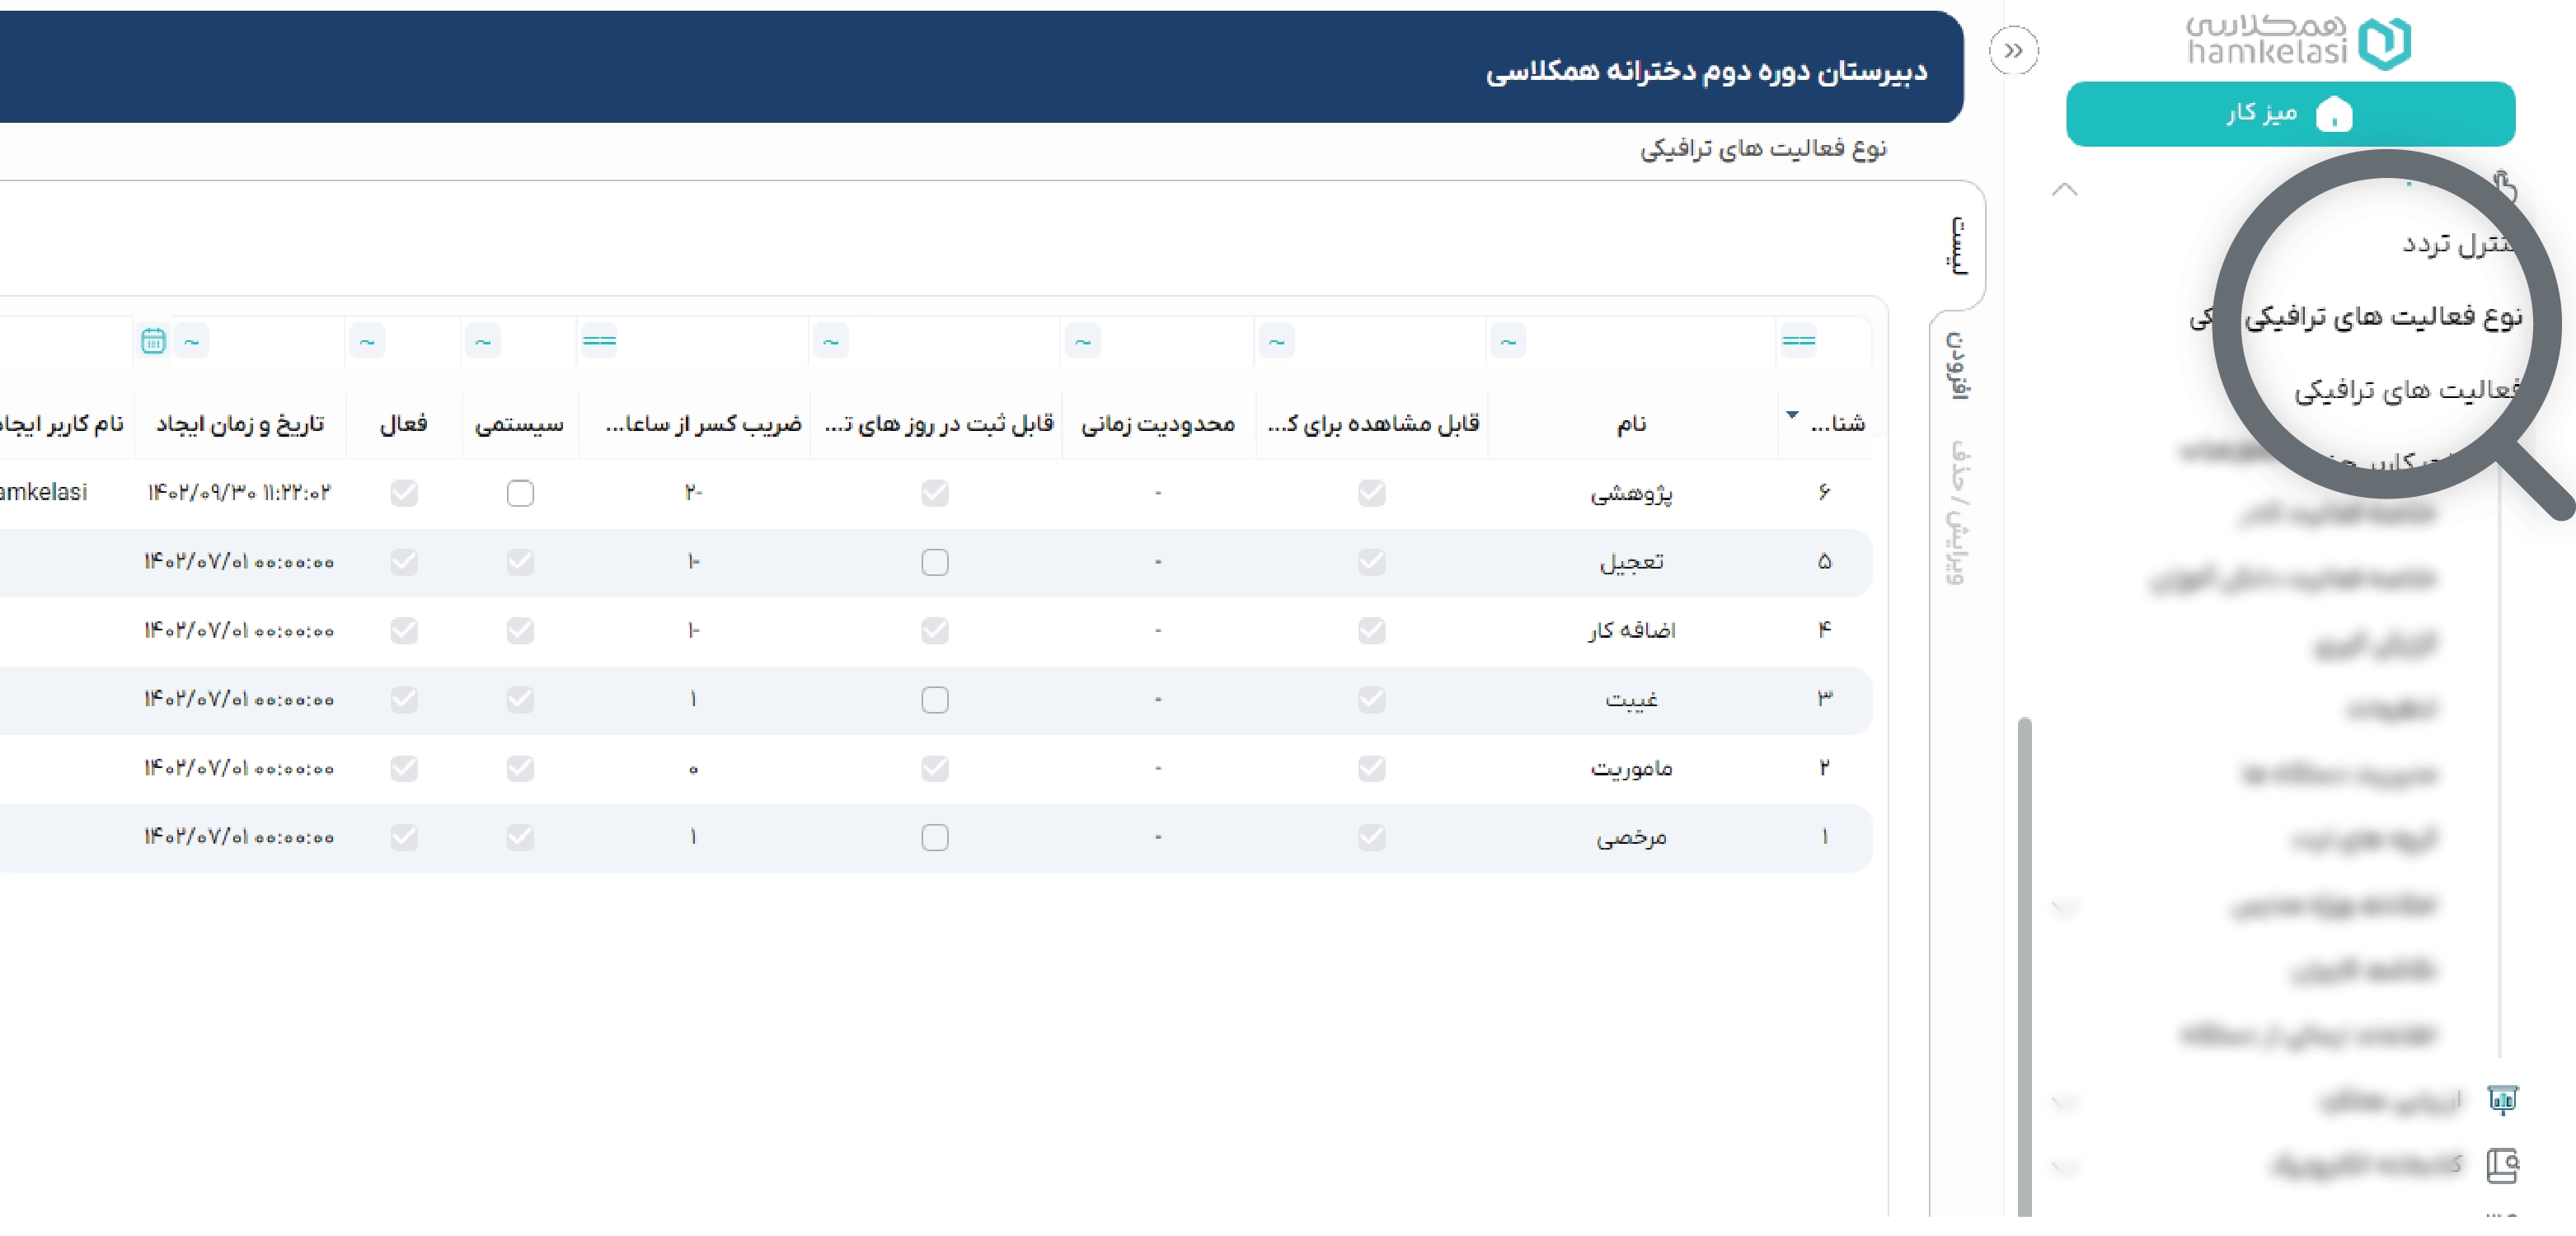2576x1236 pixels.
Task: Sort by سیستمی column header
Action: (x=519, y=424)
